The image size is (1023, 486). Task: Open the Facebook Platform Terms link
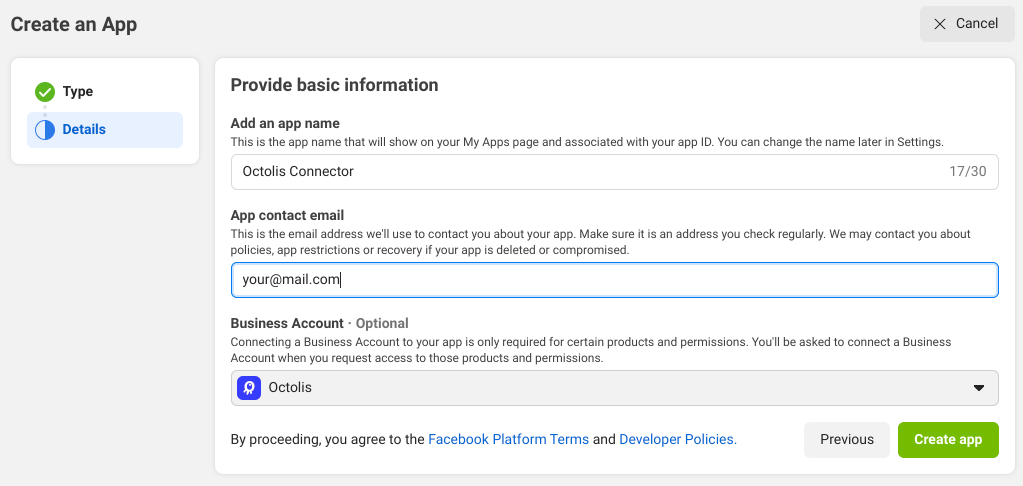[508, 439]
